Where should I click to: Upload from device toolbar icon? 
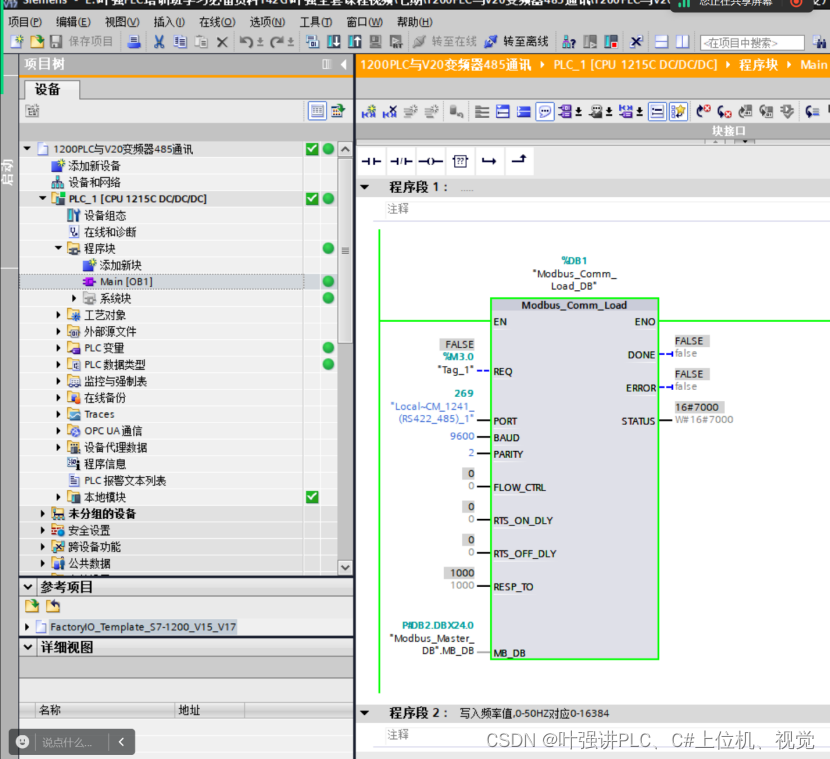coord(355,42)
